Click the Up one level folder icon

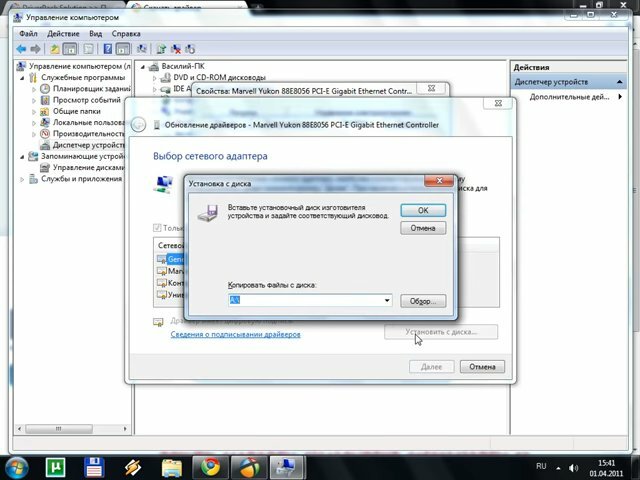pyautogui.click(x=55, y=49)
